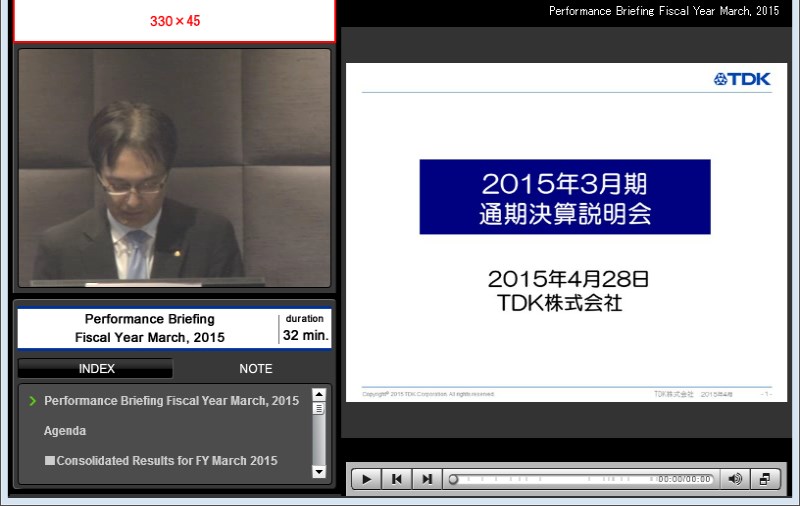Switch layout with the window toggle icon

click(765, 479)
